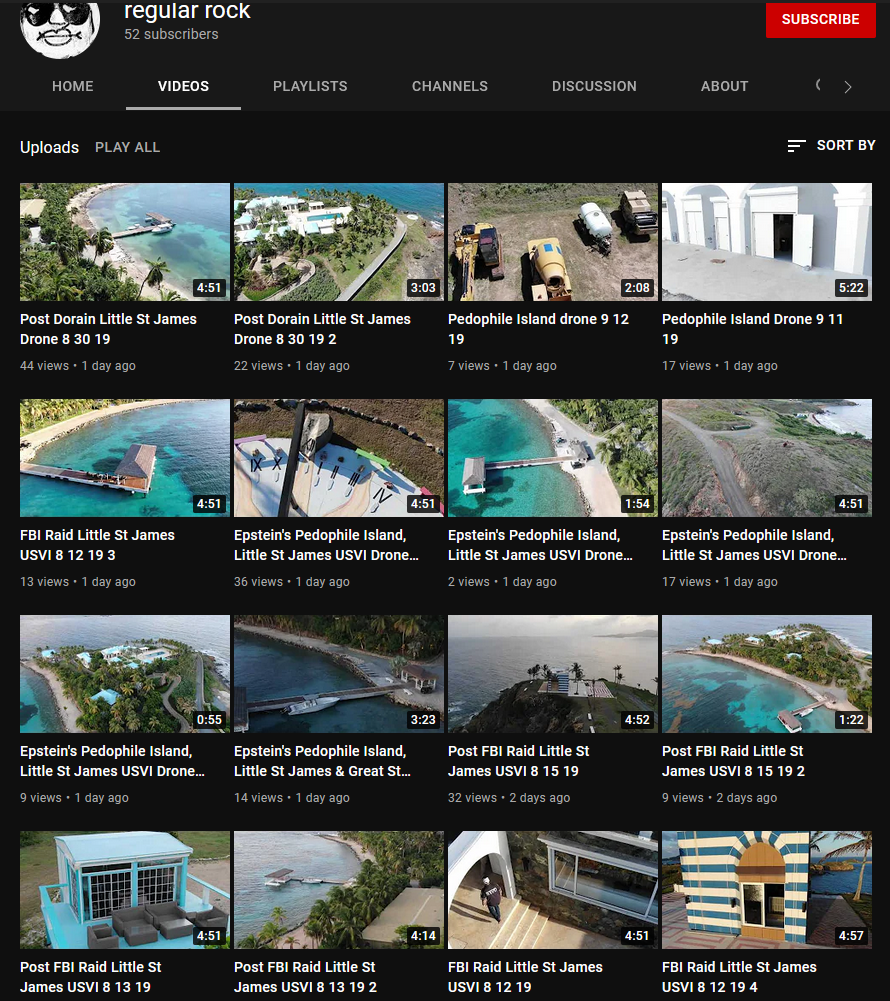Viewport: 890px width, 1001px height.
Task: Click title Post Dorain Little St James Drone 8 30 19 2
Action: 322,329
